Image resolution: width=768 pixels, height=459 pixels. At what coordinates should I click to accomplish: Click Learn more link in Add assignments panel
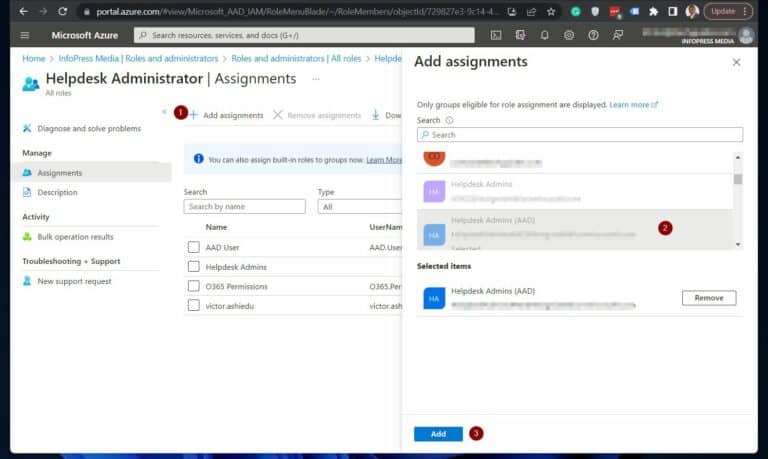tap(633, 104)
